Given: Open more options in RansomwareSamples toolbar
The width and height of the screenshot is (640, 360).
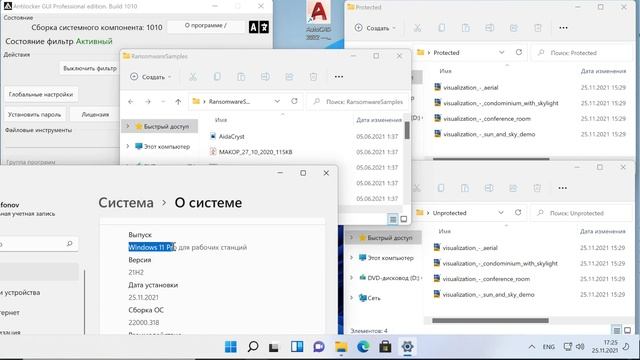Looking at the screenshot, I should (339, 77).
